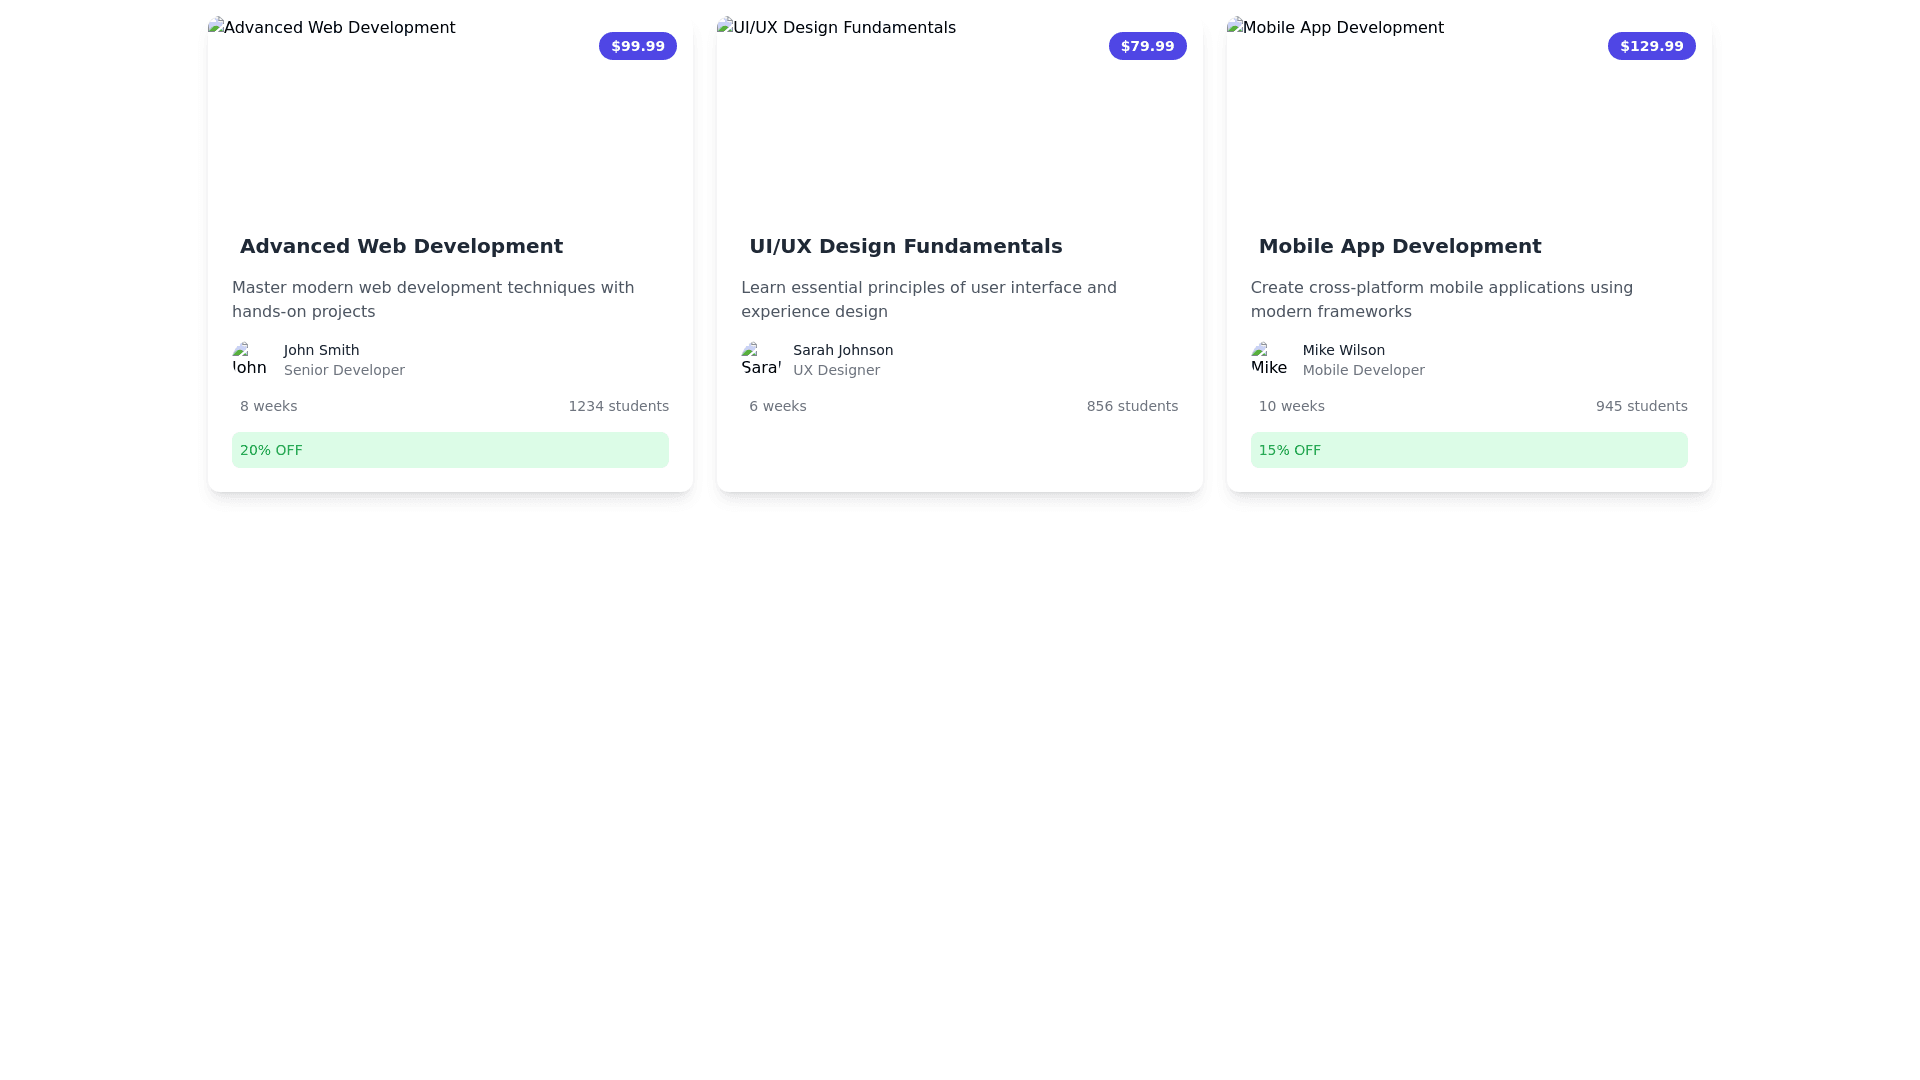This screenshot has height=1080, width=1920.
Task: Click the 856 students count
Action: pos(1132,406)
